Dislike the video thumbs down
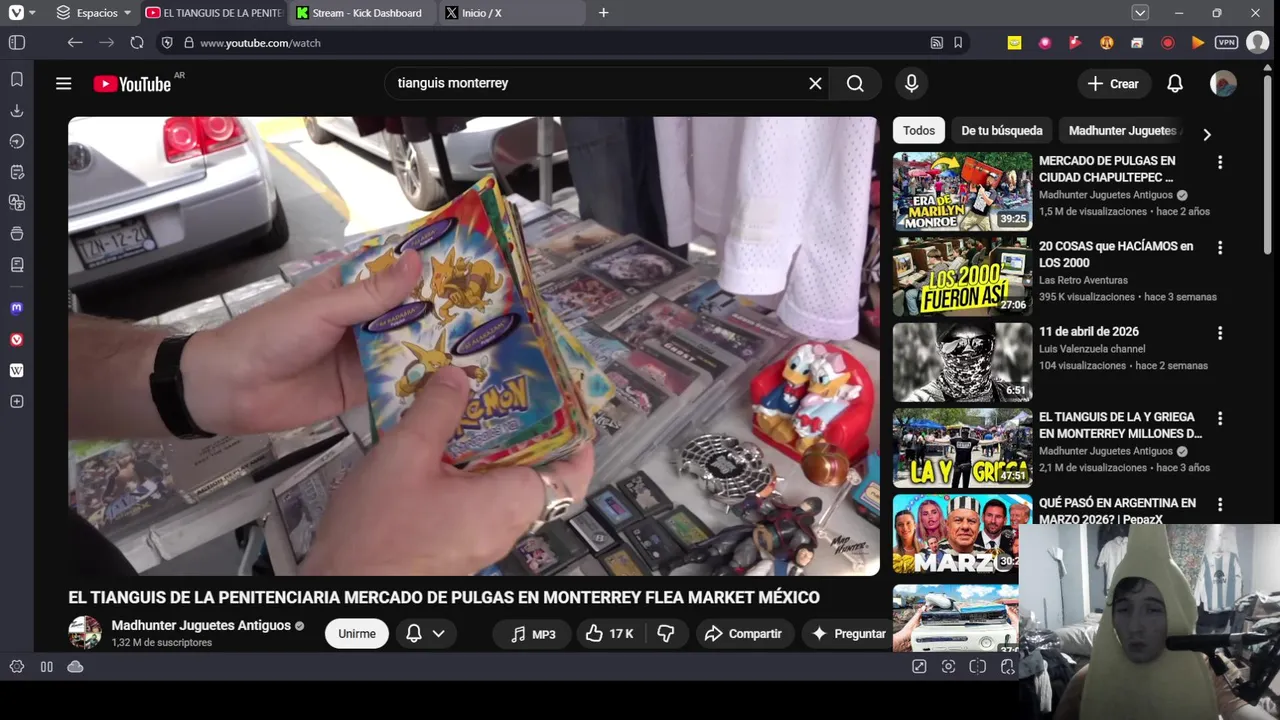Image resolution: width=1280 pixels, height=720 pixels. coord(666,634)
